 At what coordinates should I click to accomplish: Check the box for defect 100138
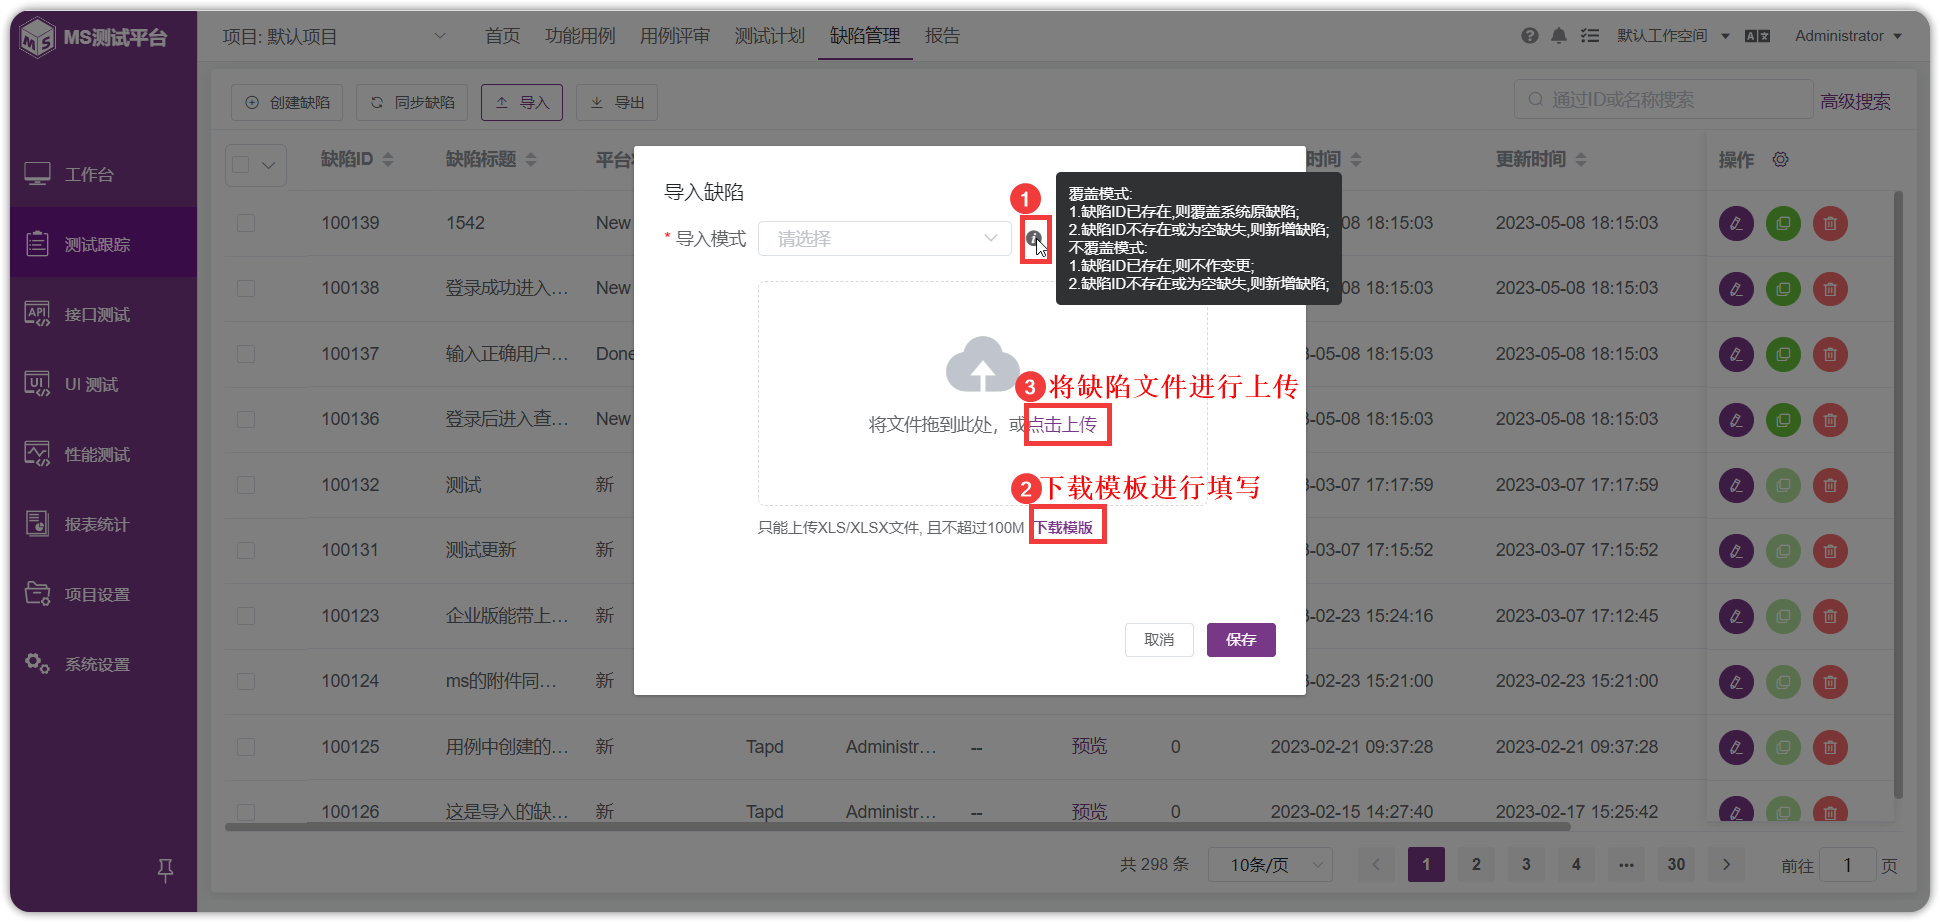click(246, 288)
